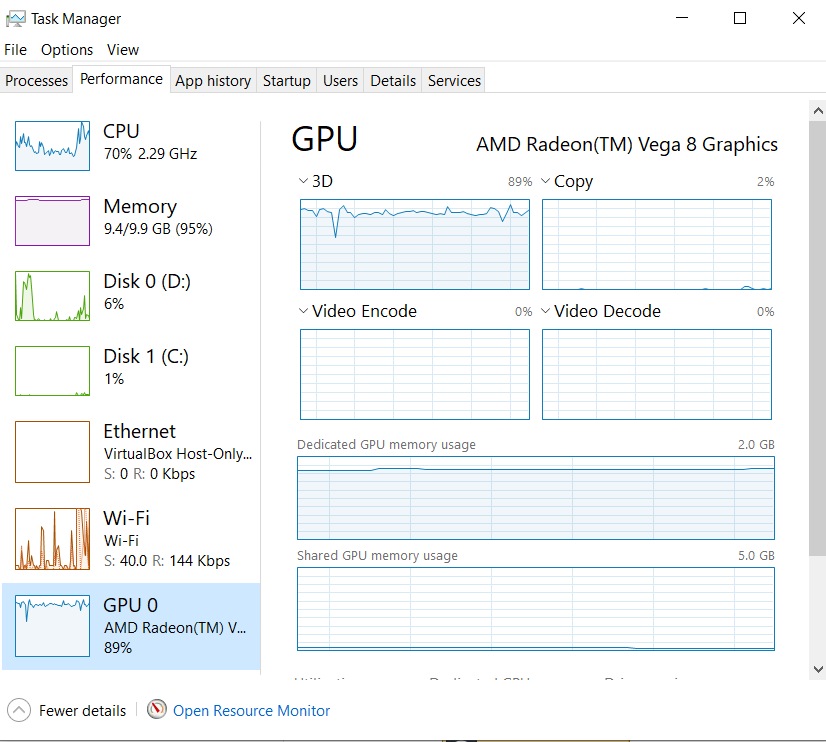Click the scrollbar up arrow in GPU pane
The height and width of the screenshot is (742, 826).
tap(818, 111)
